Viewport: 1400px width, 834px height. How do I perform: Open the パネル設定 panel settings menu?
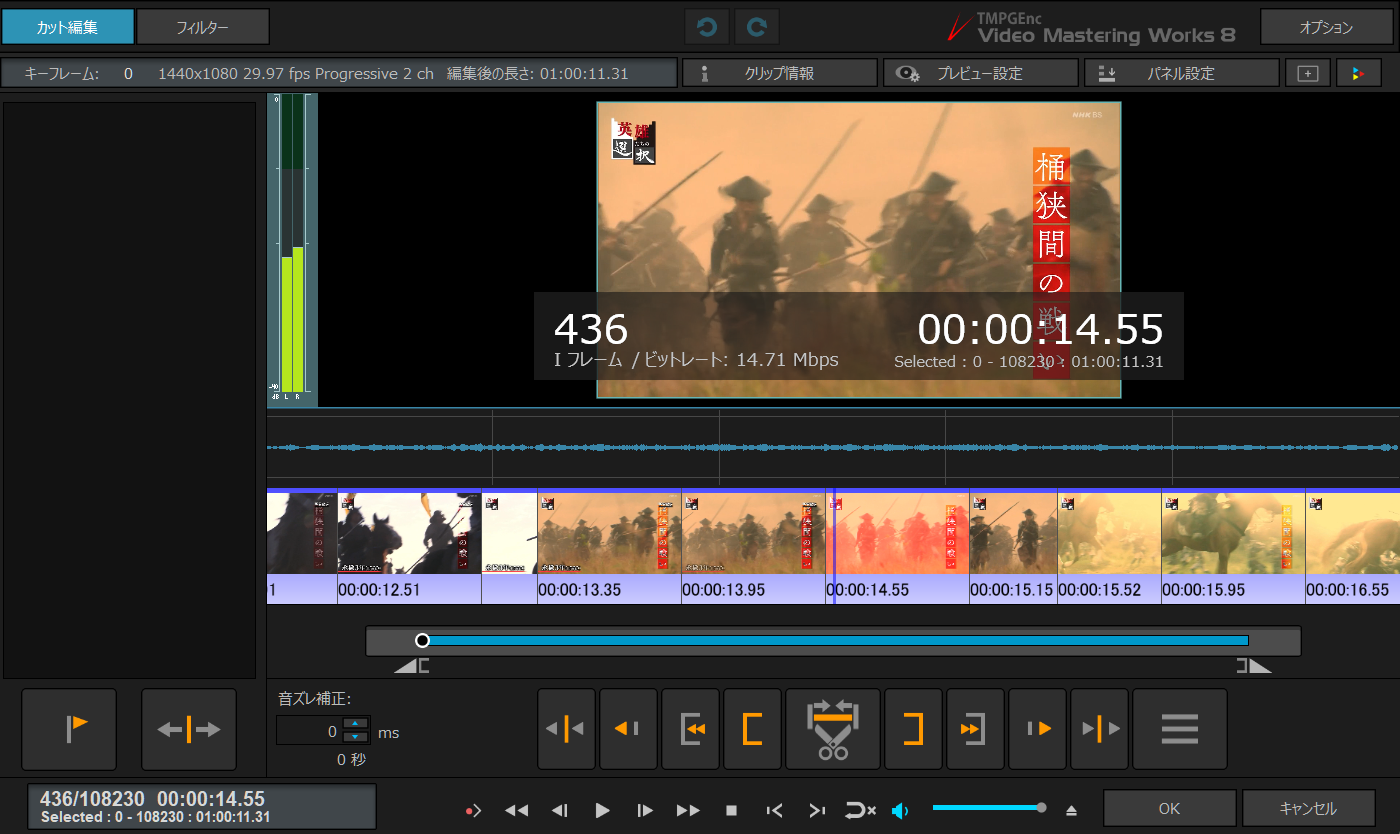pyautogui.click(x=1181, y=73)
